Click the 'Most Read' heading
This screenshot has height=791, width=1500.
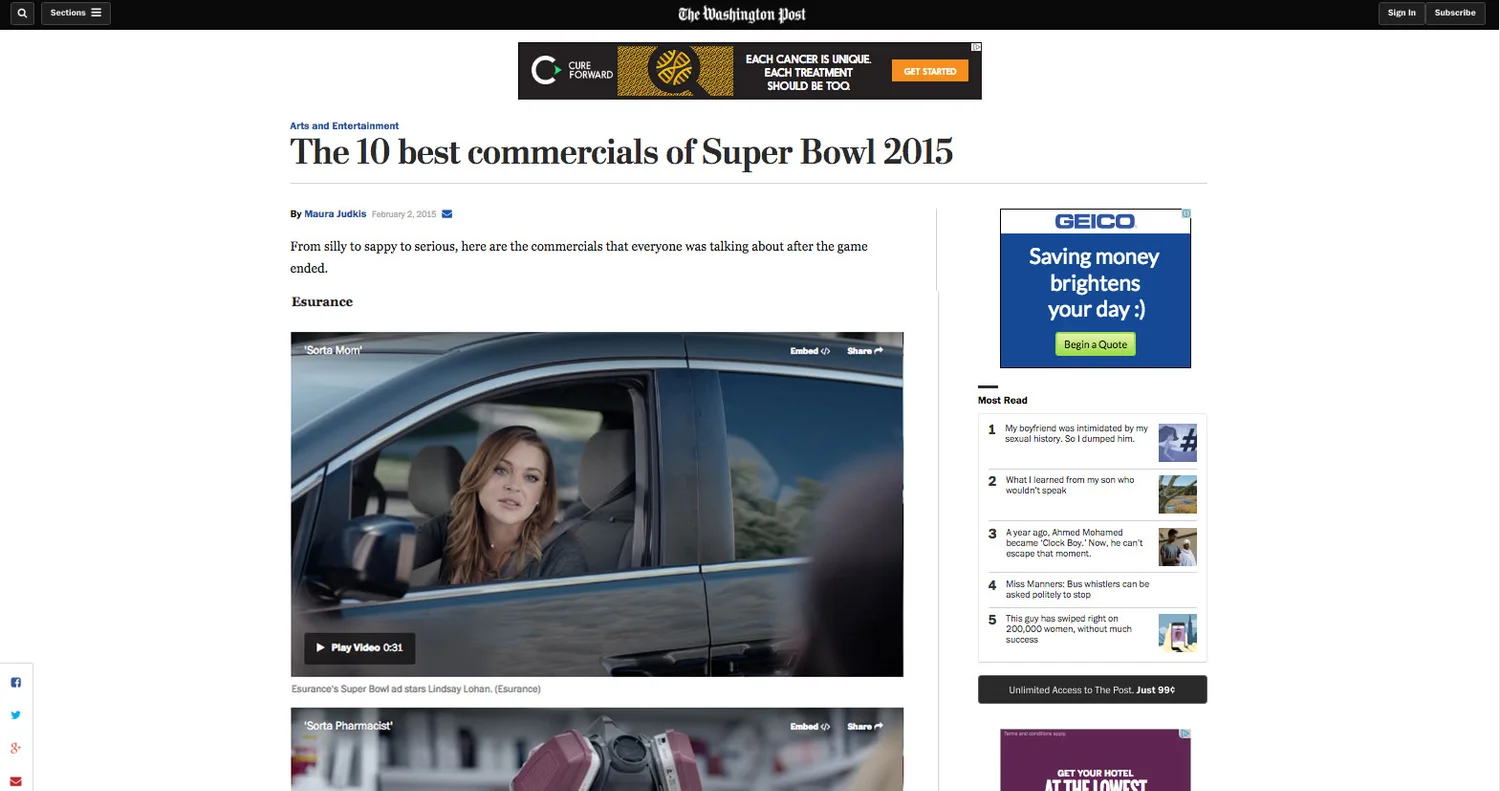pos(1002,400)
